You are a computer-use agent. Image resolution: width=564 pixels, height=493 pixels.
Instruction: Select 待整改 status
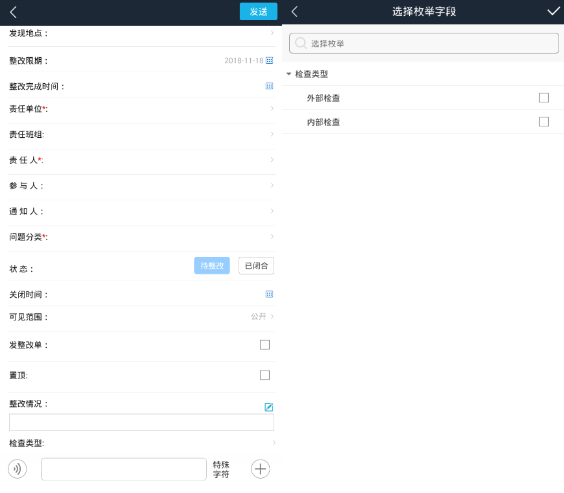[212, 266]
